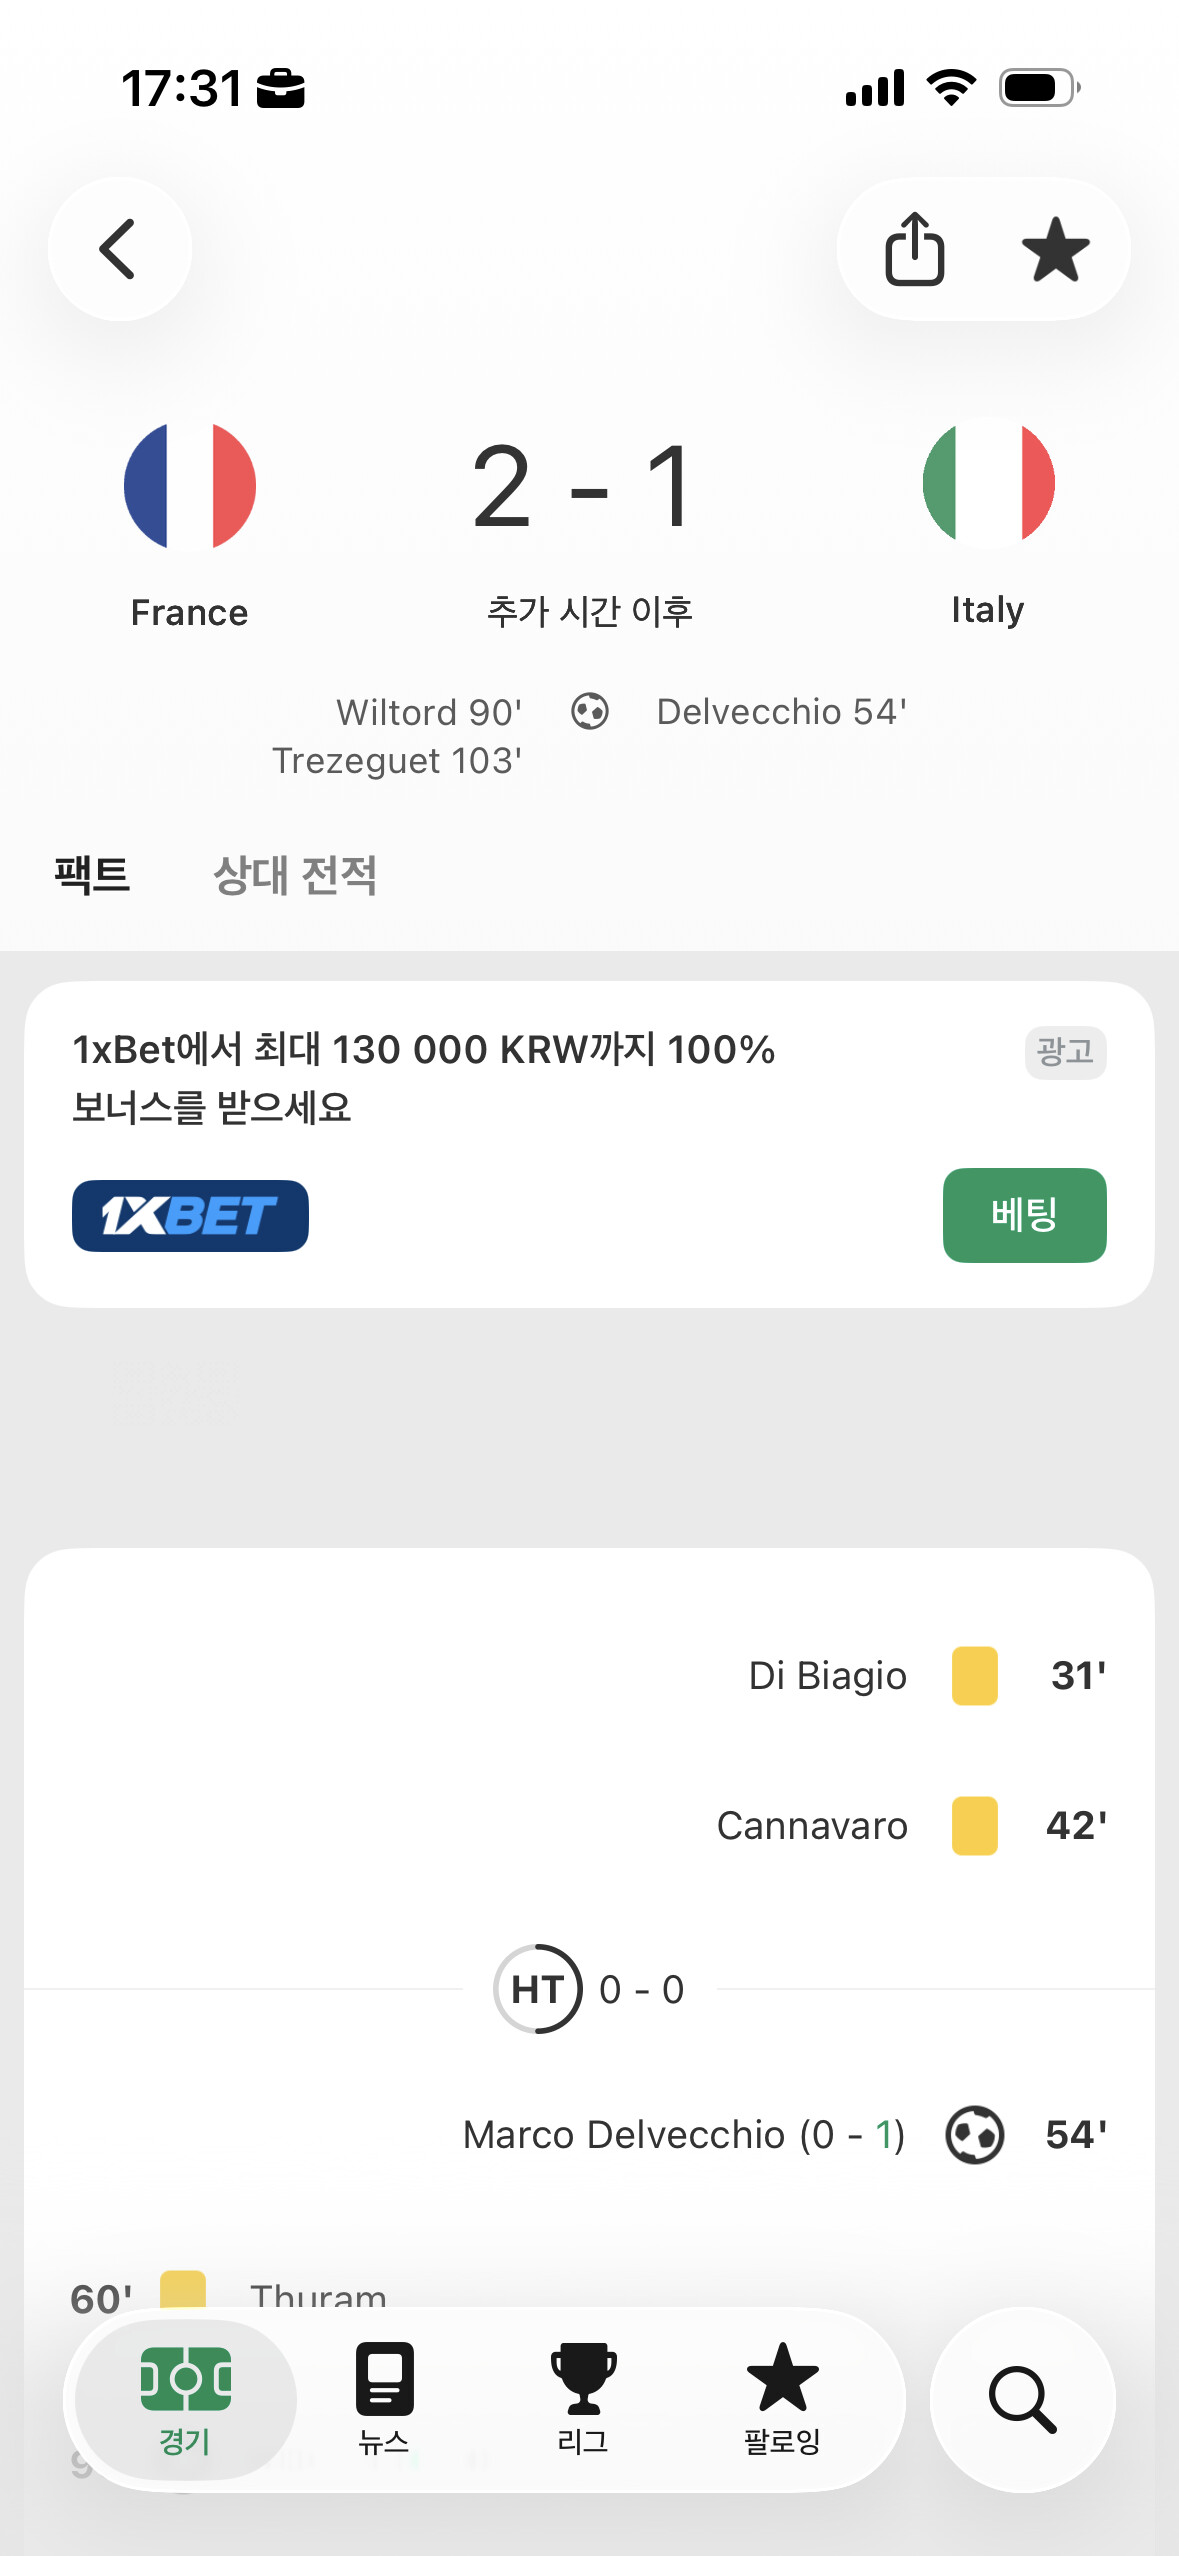Image resolution: width=1179 pixels, height=2556 pixels.
Task: Tap Marco Delvecchio goal event
Action: (684, 2135)
